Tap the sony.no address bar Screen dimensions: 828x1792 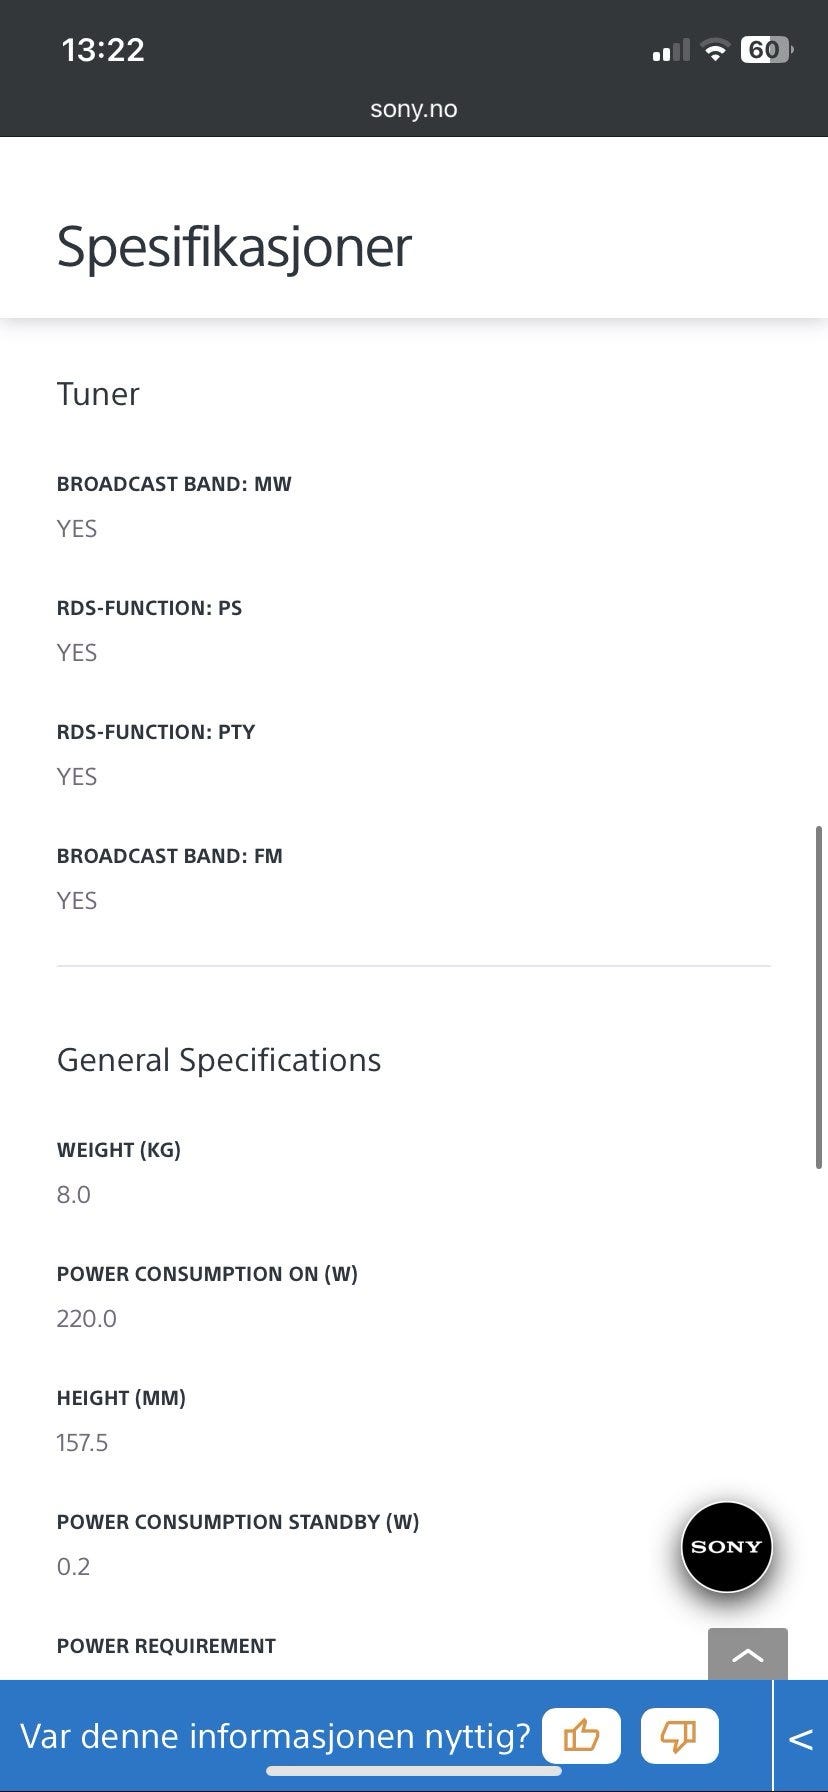[x=413, y=109]
